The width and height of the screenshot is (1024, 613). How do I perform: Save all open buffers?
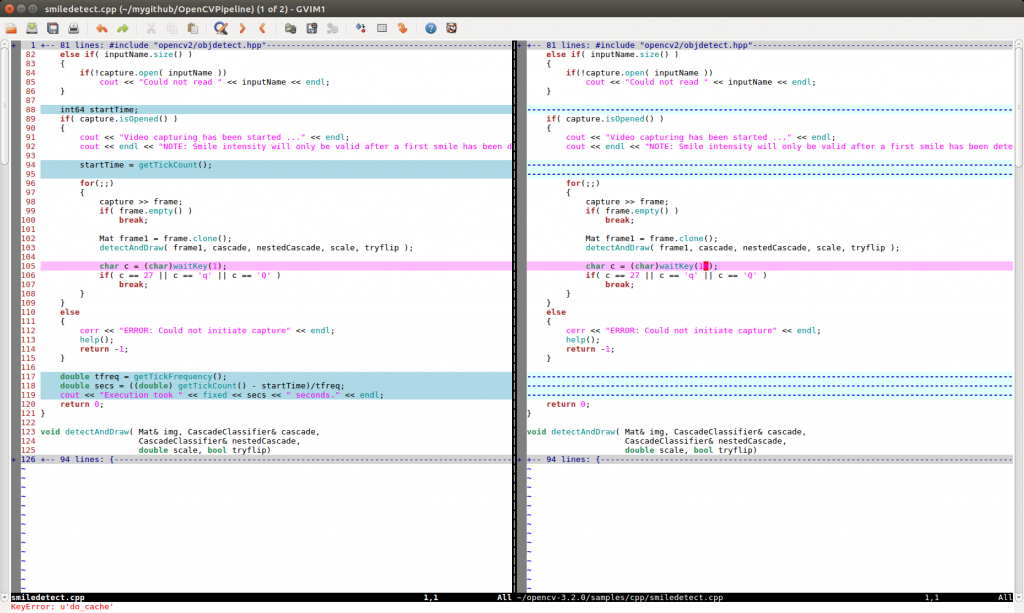[51, 28]
